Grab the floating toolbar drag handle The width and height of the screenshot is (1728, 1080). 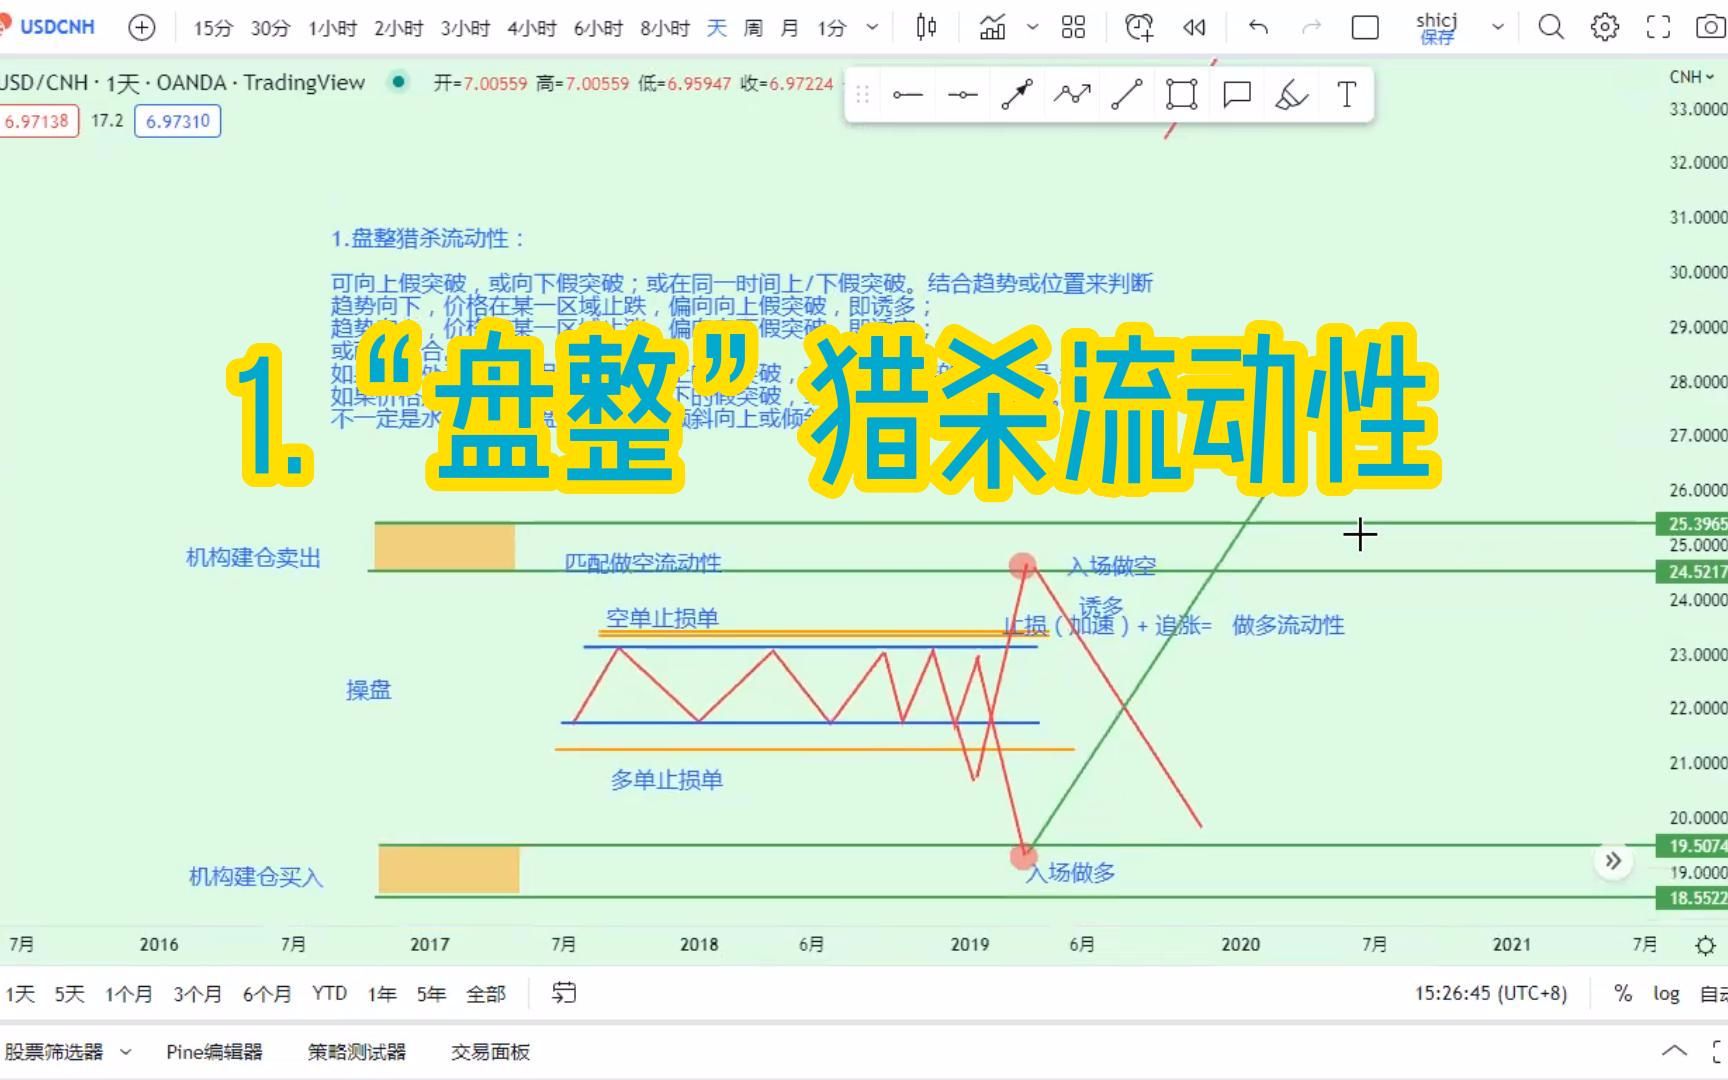[862, 95]
